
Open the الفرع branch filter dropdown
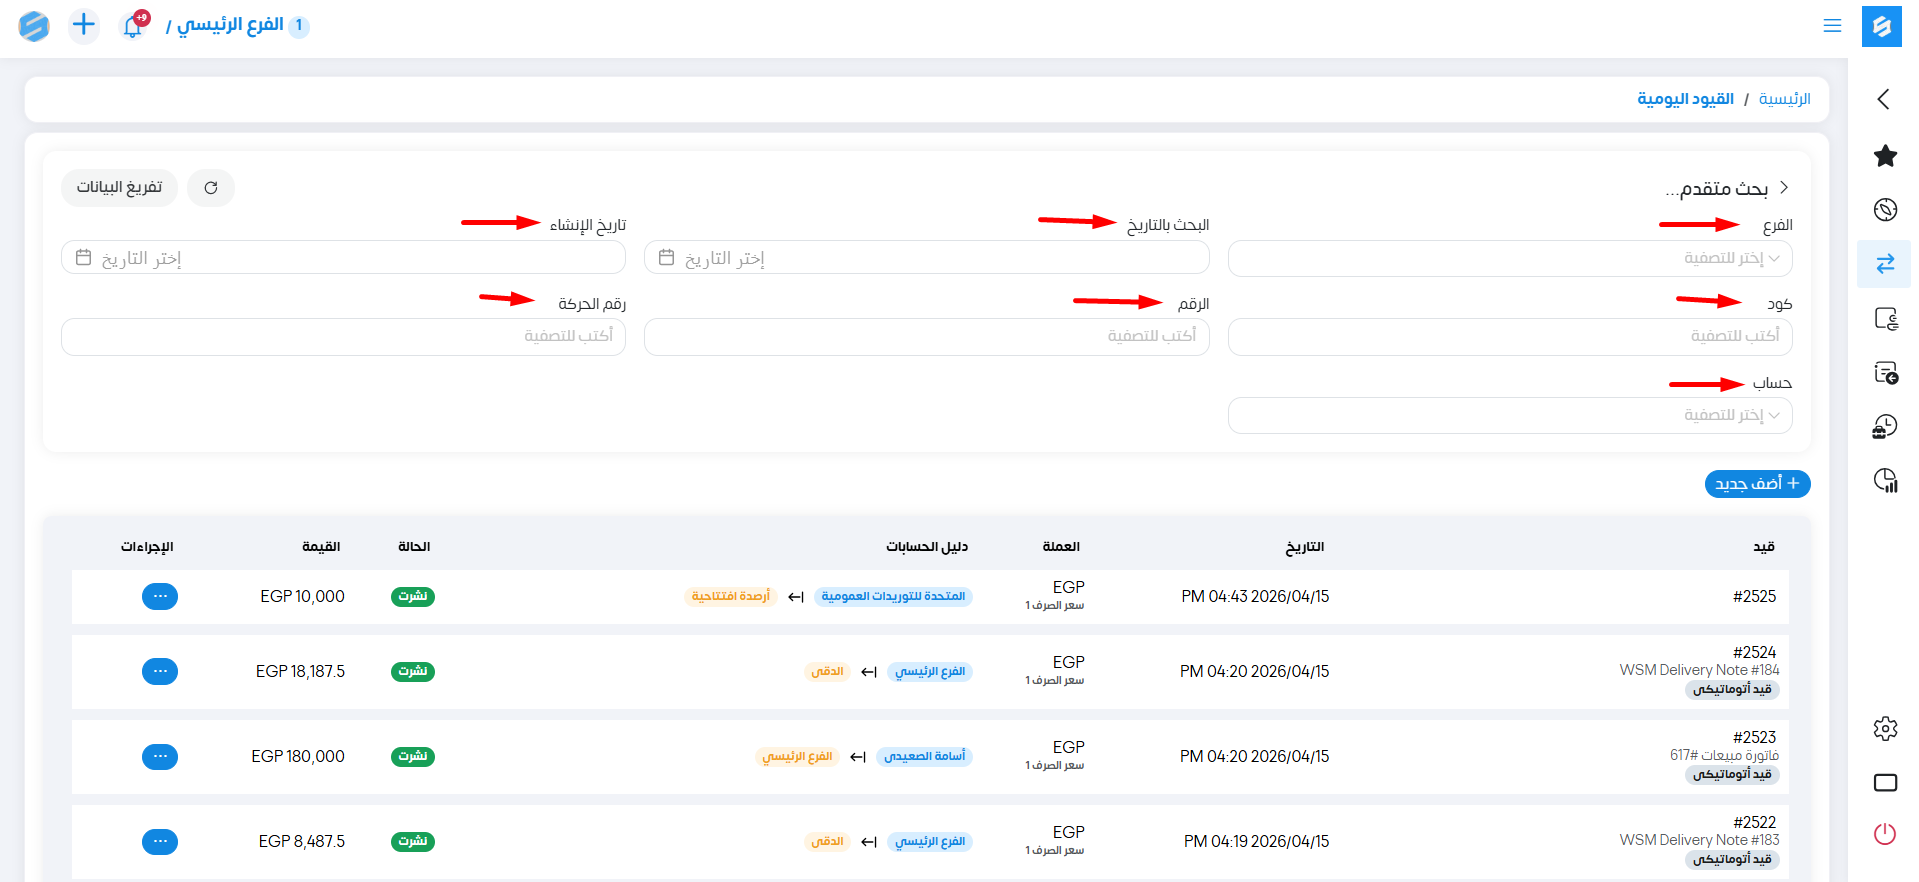point(1509,258)
